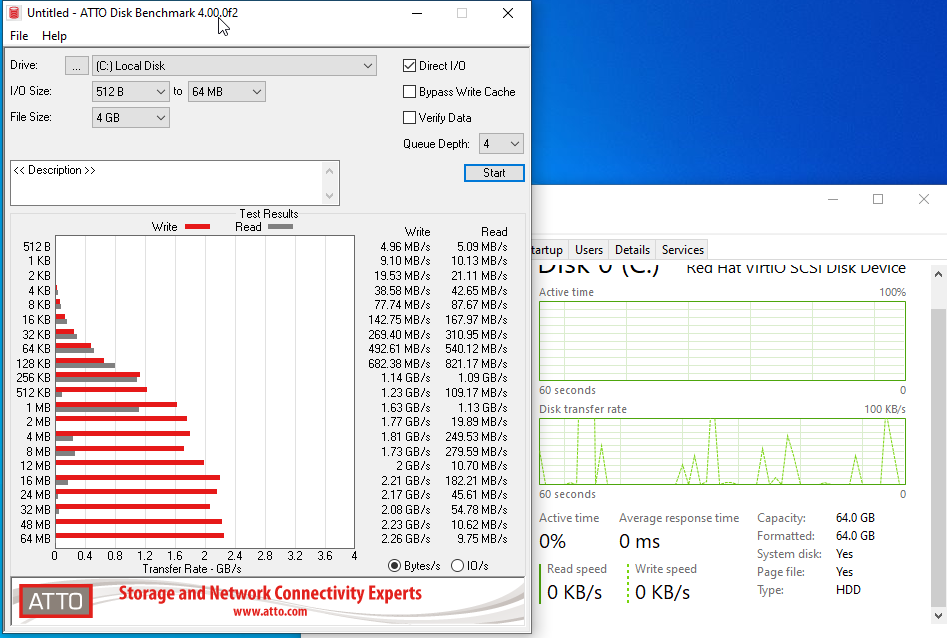947x638 pixels.
Task: Close the Task Manager window
Action: pos(923,199)
